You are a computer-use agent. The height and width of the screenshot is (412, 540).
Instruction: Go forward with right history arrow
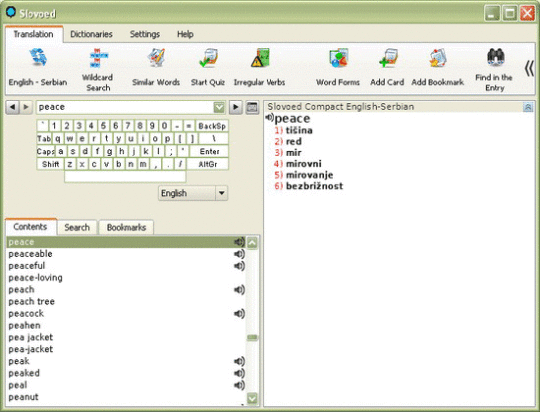tap(26, 107)
